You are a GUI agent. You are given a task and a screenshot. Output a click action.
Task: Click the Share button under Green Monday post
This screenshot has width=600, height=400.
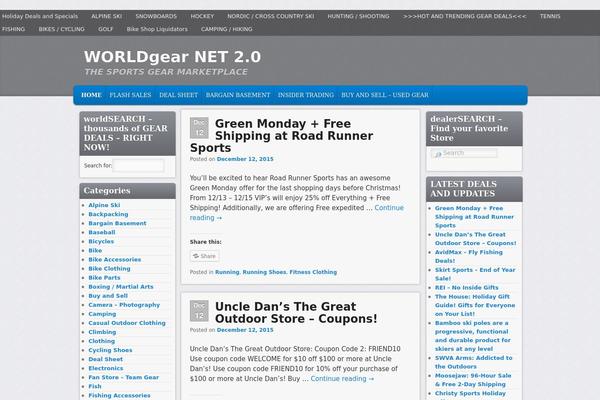point(205,256)
